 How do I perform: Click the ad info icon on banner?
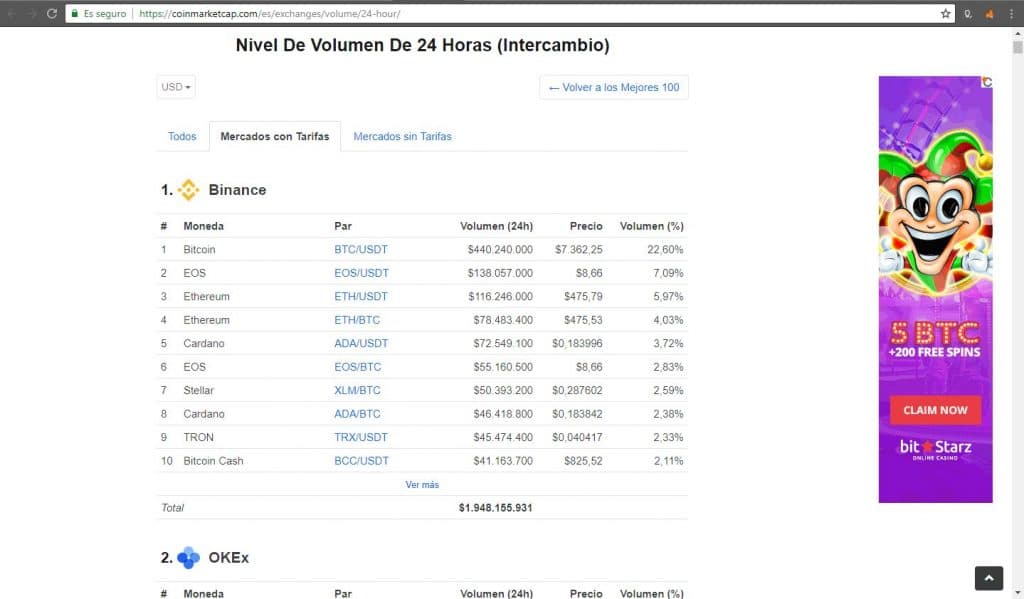987,82
